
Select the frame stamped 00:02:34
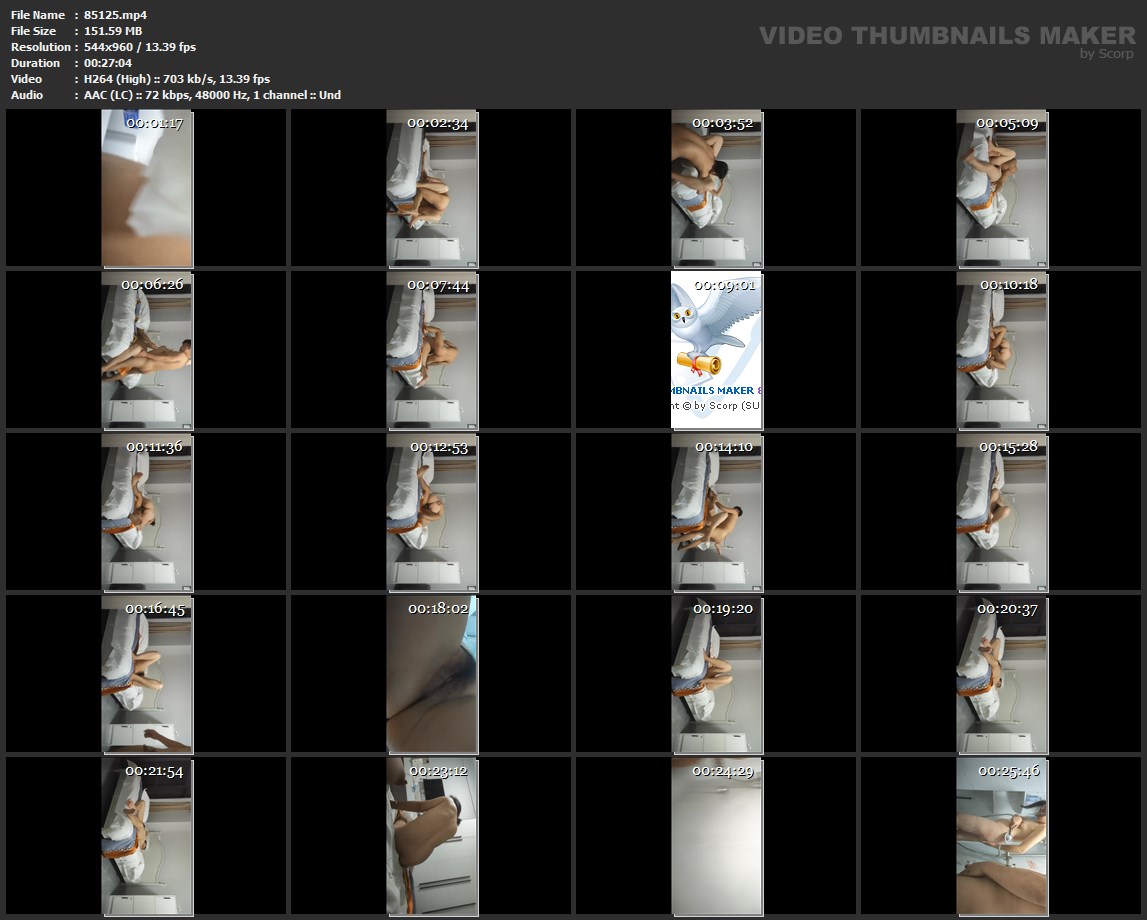(x=432, y=188)
